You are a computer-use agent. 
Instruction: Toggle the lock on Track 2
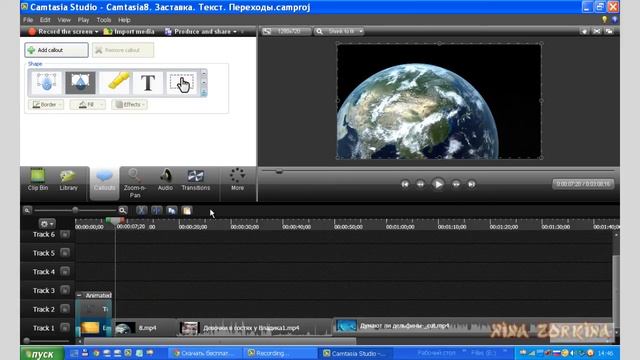tap(64, 309)
